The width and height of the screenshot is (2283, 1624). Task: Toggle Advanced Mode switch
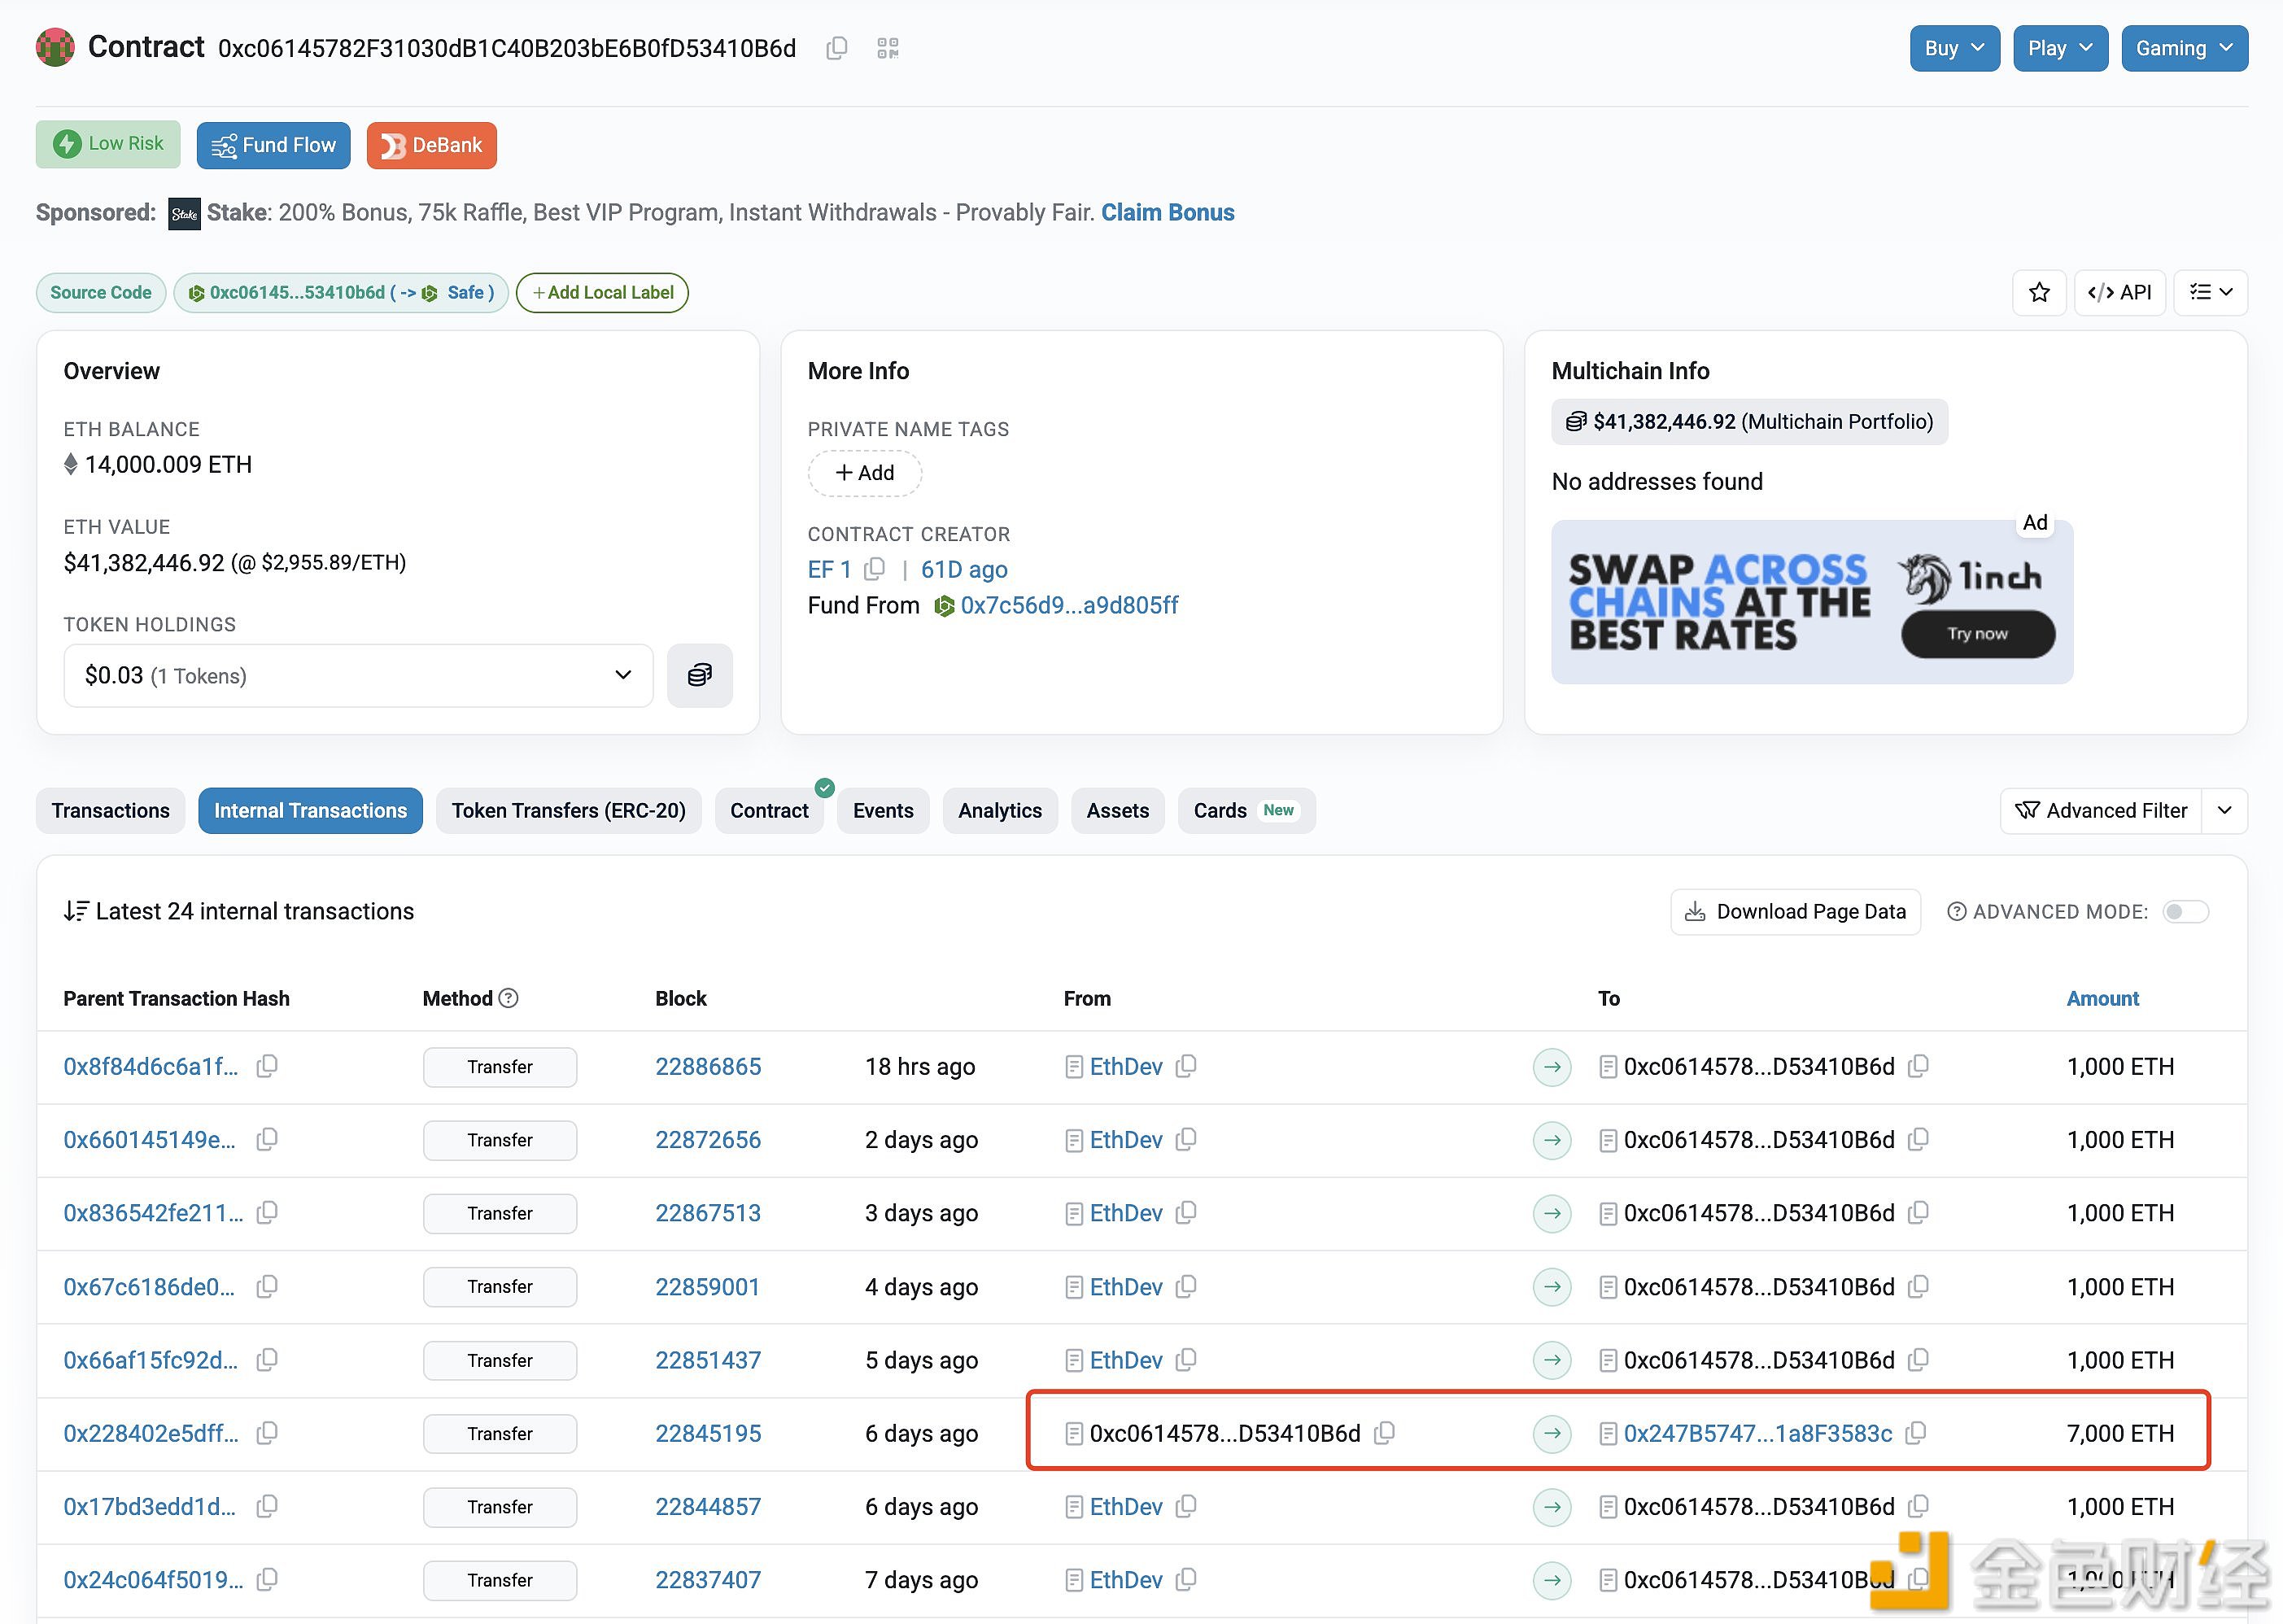click(x=2185, y=911)
